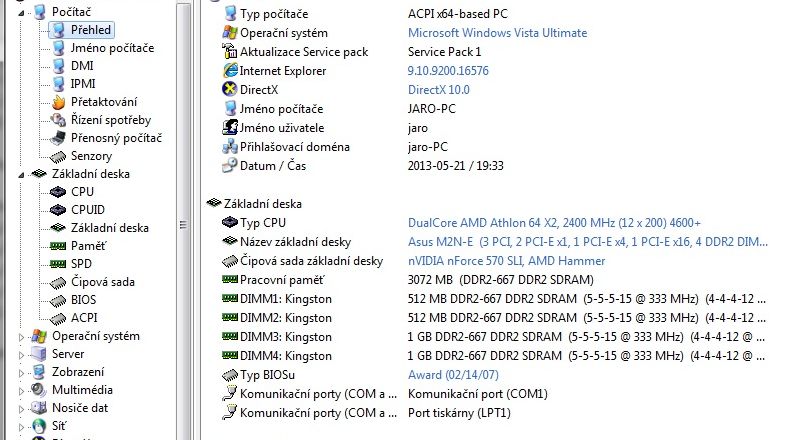This screenshot has width=798, height=440.
Task: Expand the Operační systém node
Action: [x=21, y=337]
